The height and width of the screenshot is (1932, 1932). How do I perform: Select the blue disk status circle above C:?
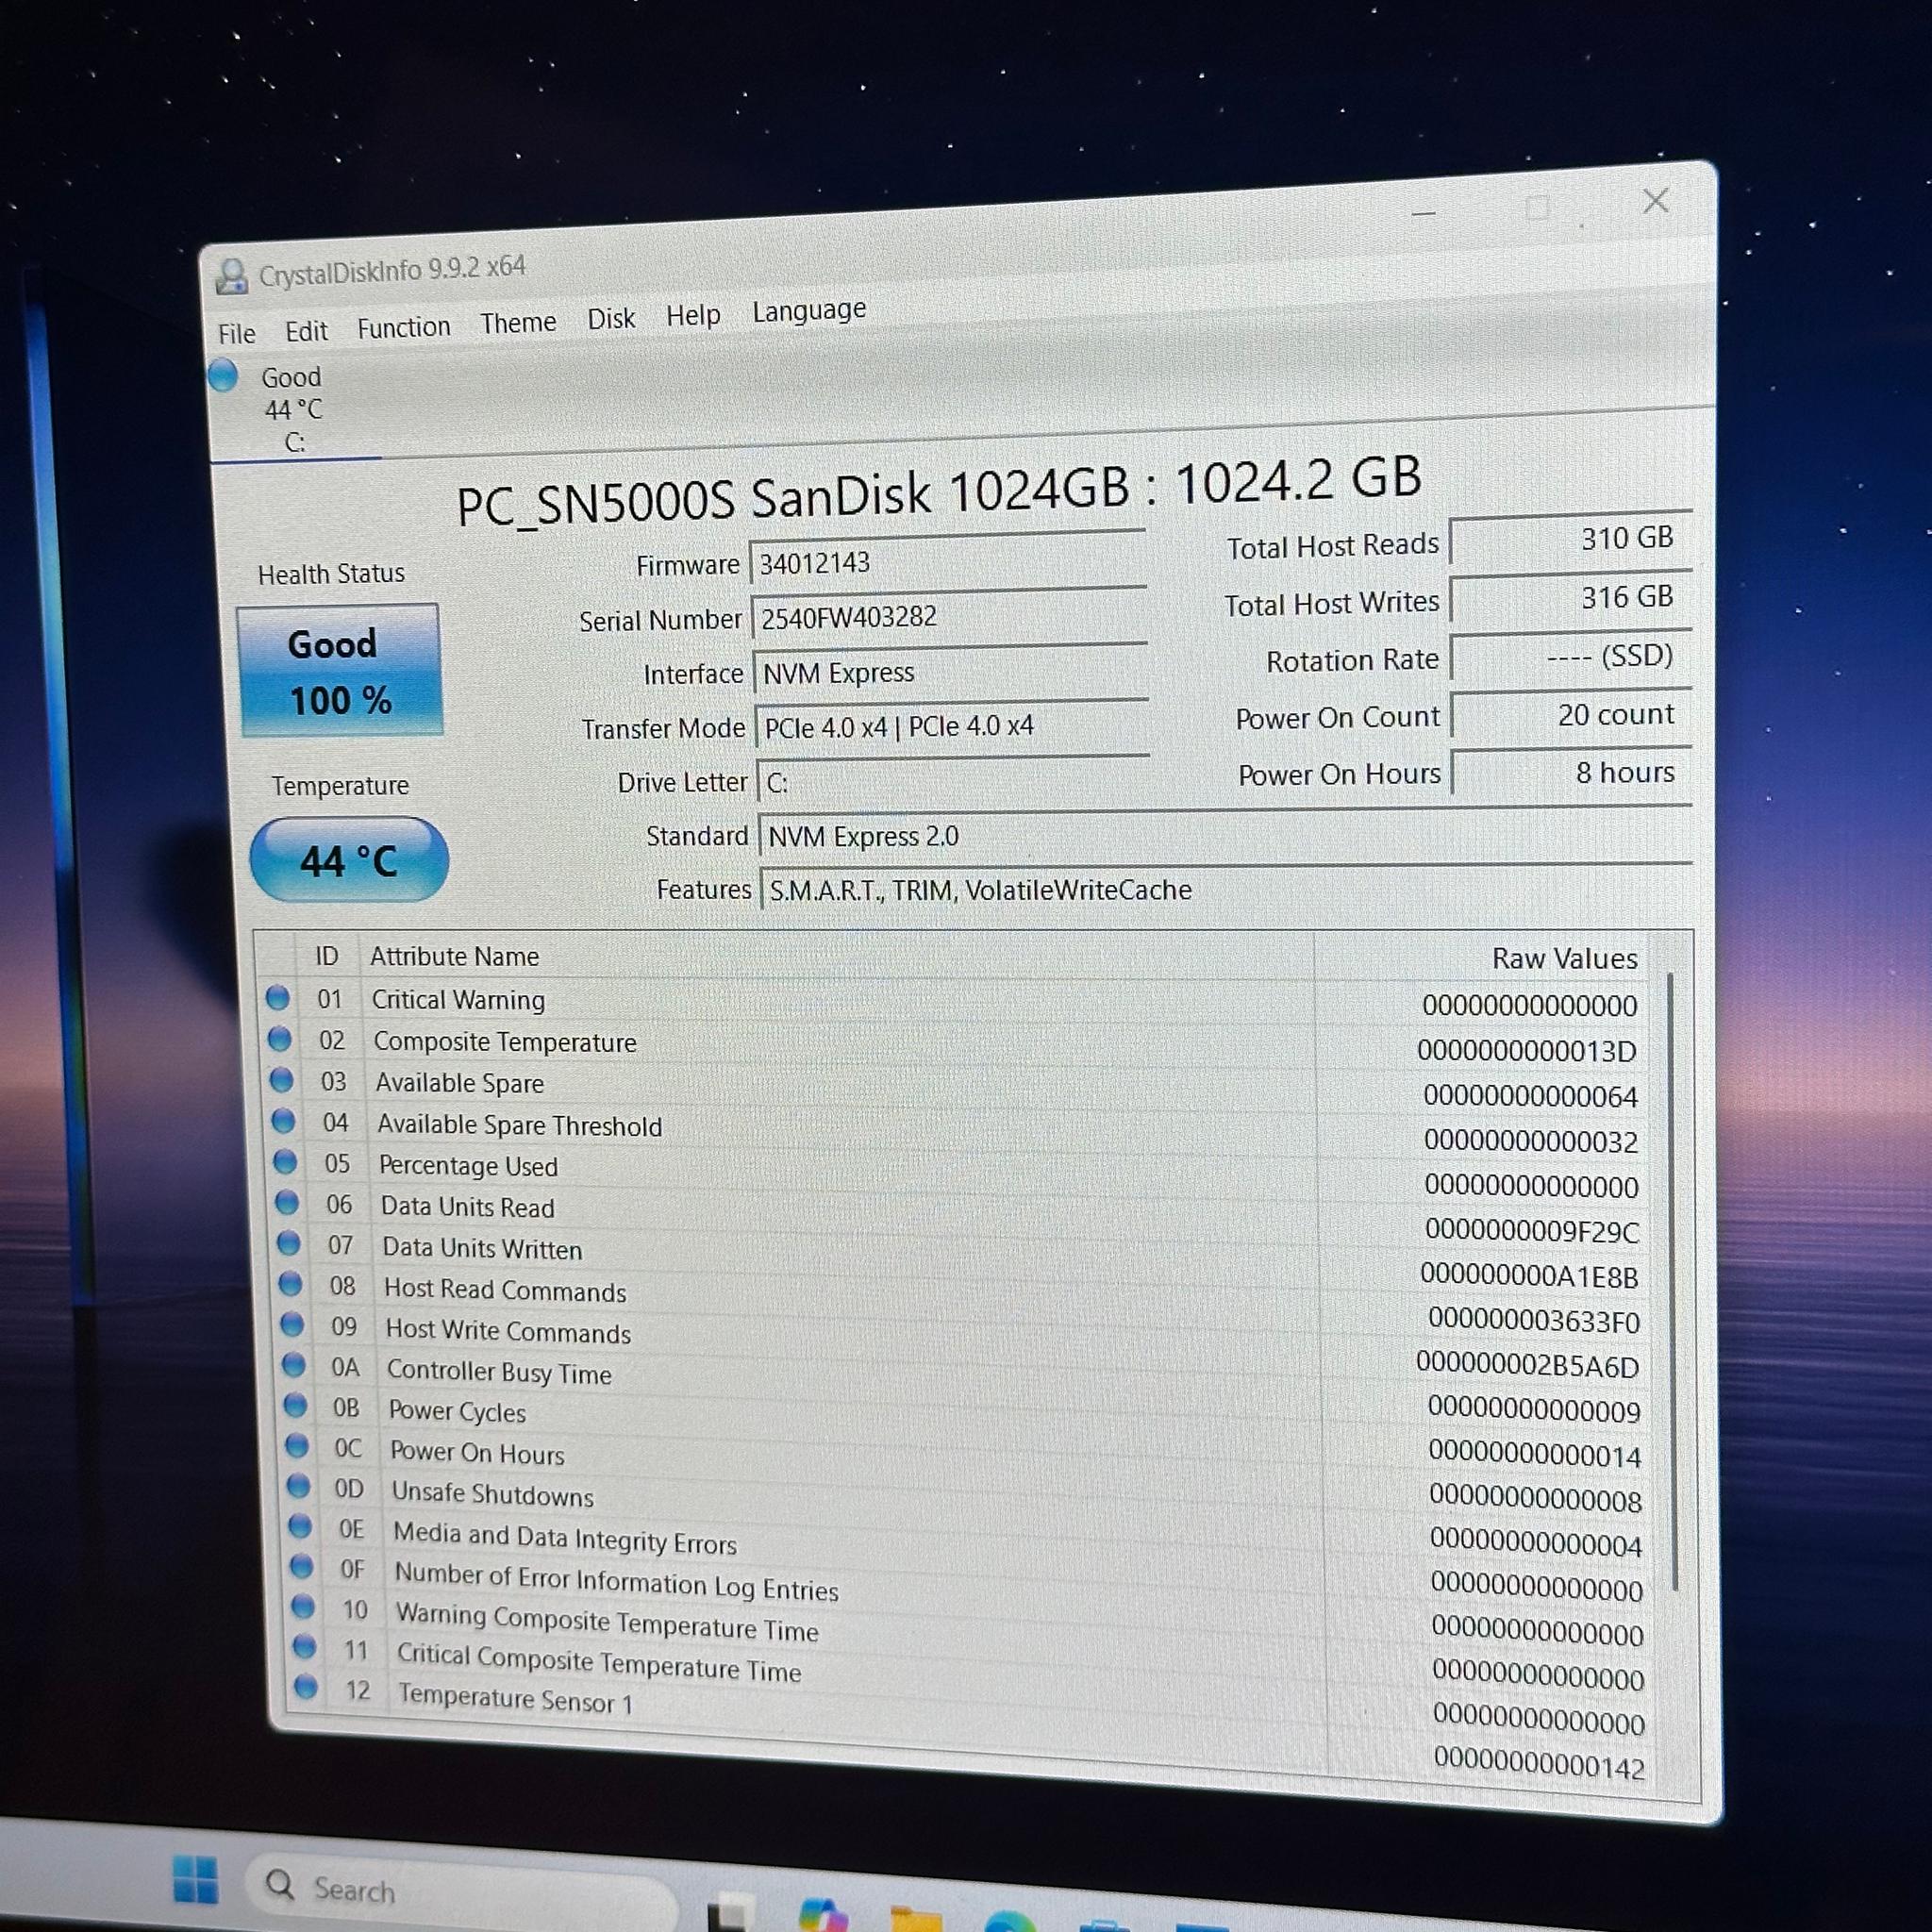(222, 376)
